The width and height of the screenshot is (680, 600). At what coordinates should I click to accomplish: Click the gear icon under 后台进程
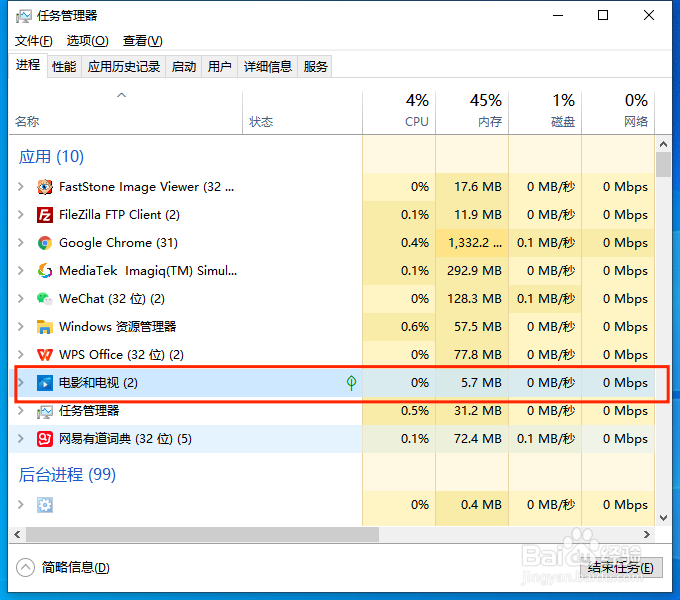tap(45, 505)
